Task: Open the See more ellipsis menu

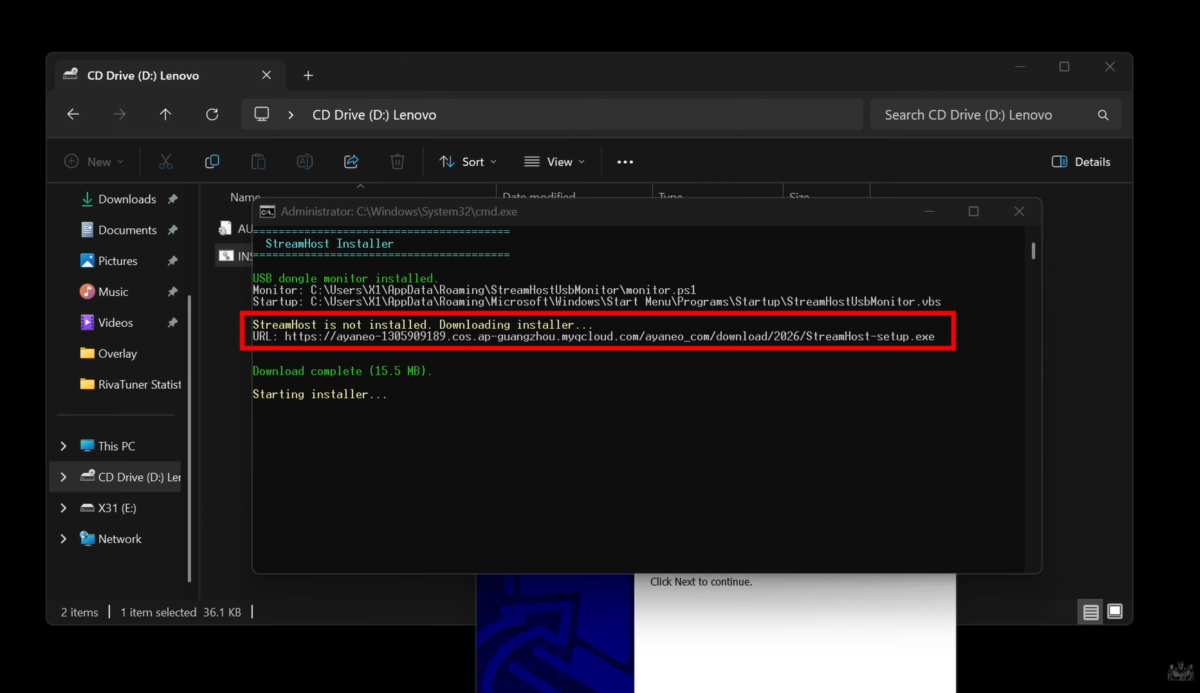Action: pyautogui.click(x=625, y=161)
